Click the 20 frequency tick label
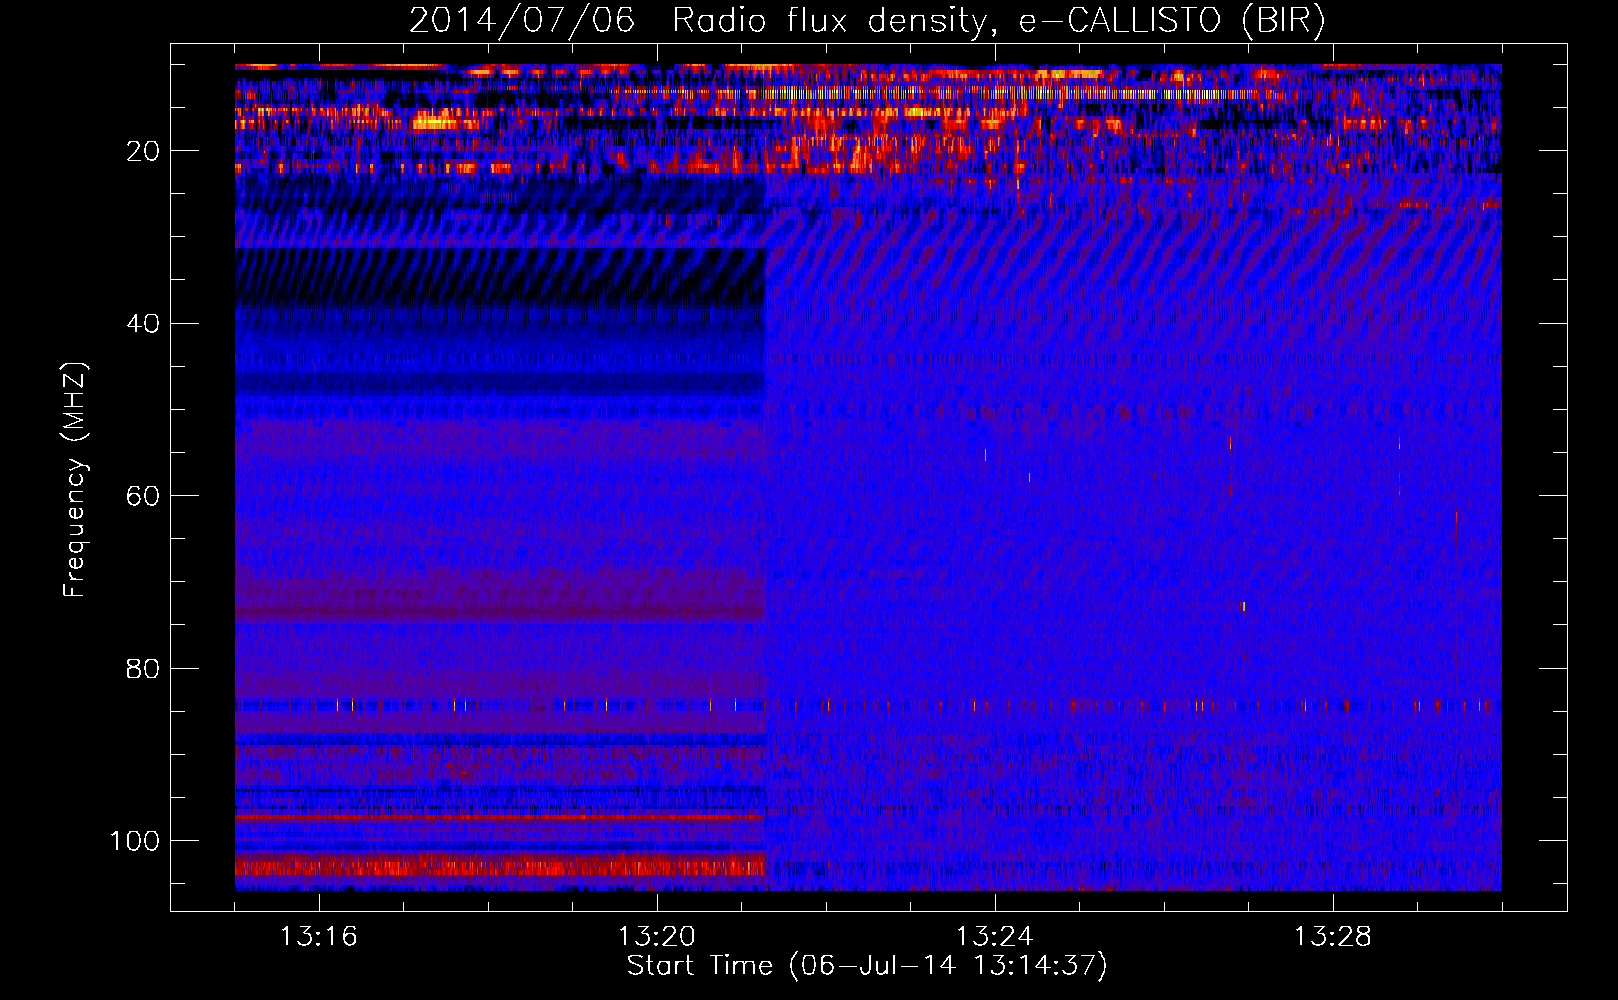Screen dimensions: 1618x1000 [x=143, y=151]
